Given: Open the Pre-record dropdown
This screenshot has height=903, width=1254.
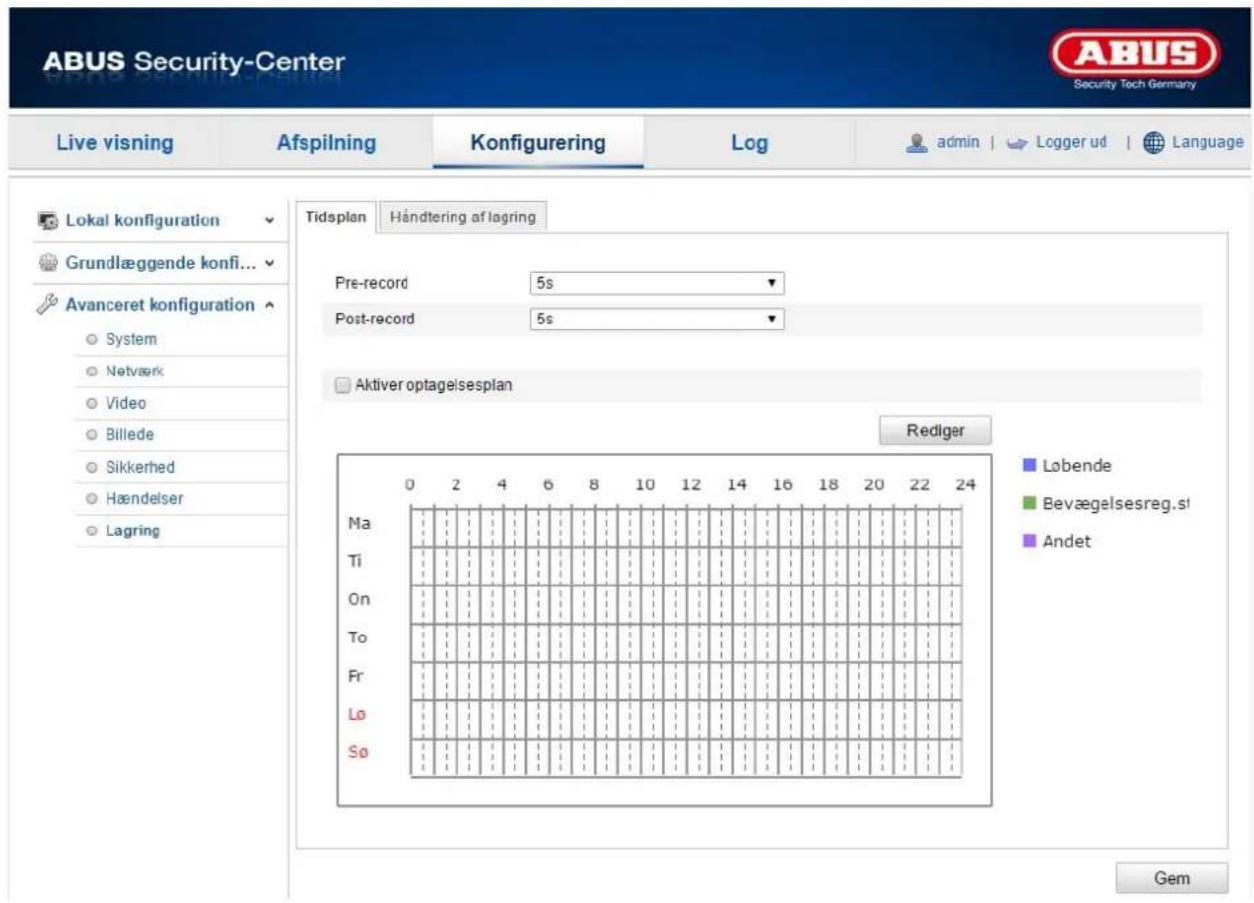Looking at the screenshot, I should point(656,284).
